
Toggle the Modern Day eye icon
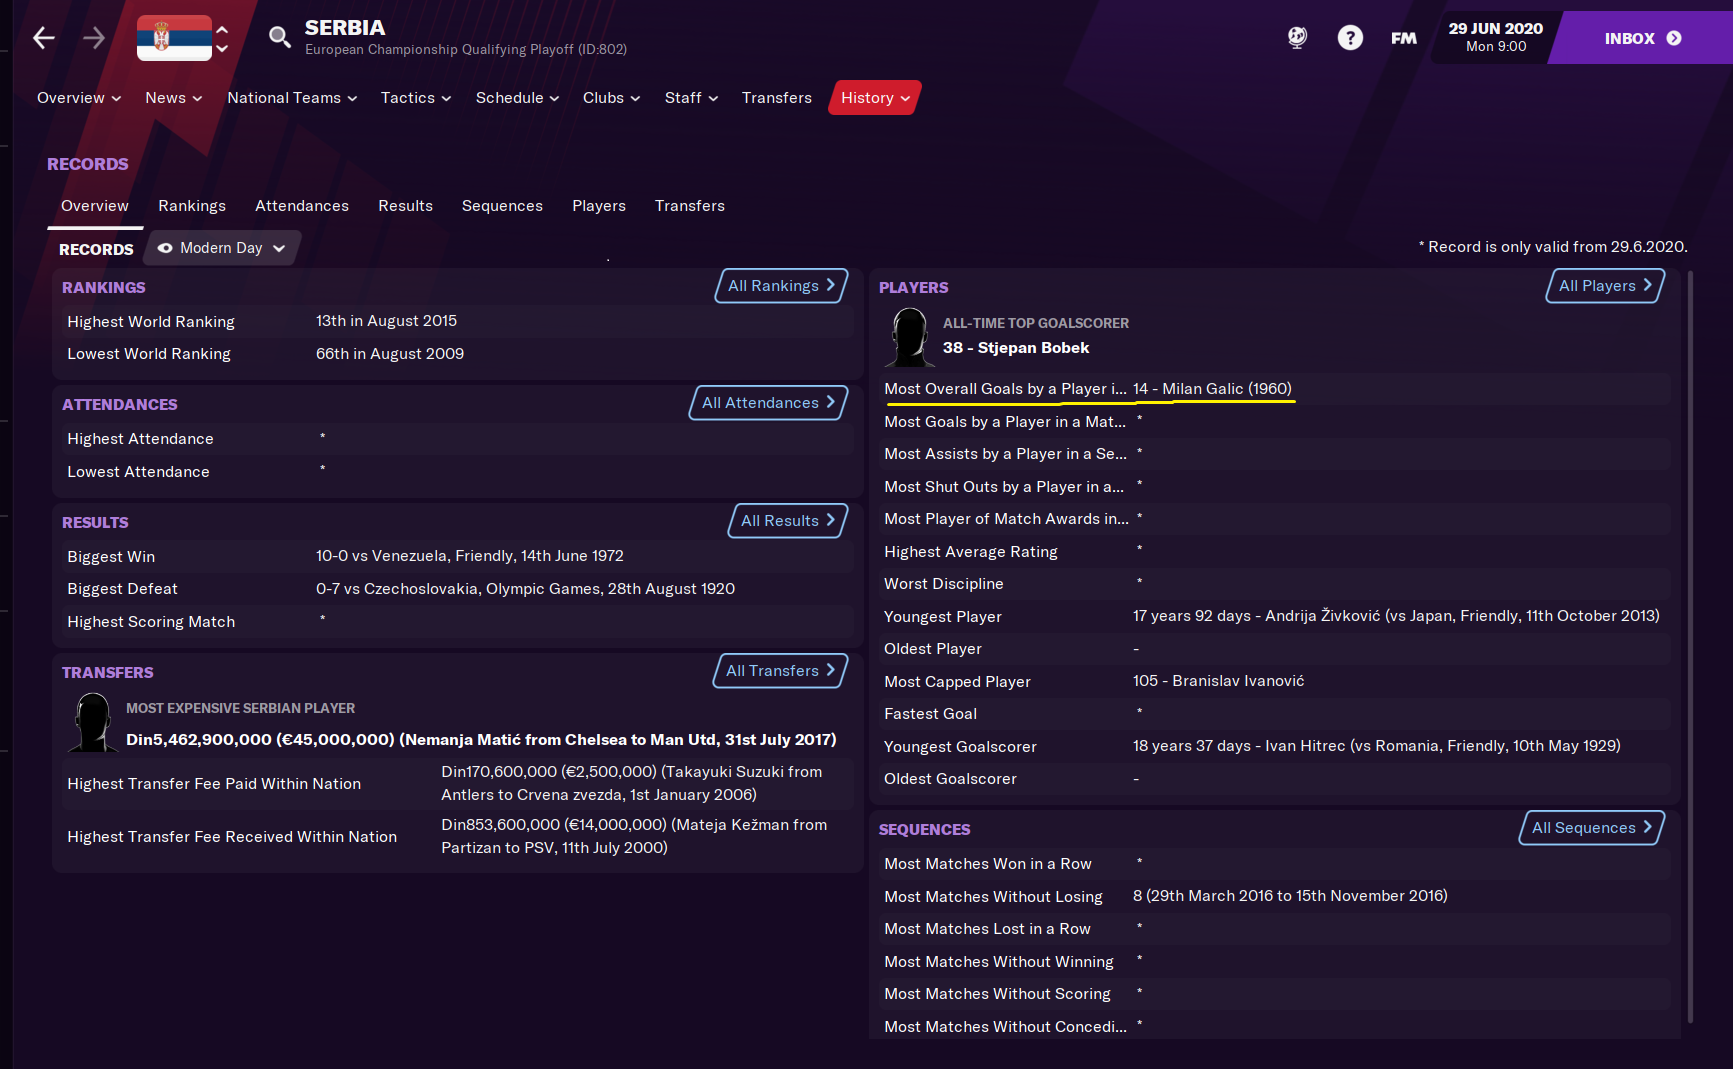click(x=165, y=248)
